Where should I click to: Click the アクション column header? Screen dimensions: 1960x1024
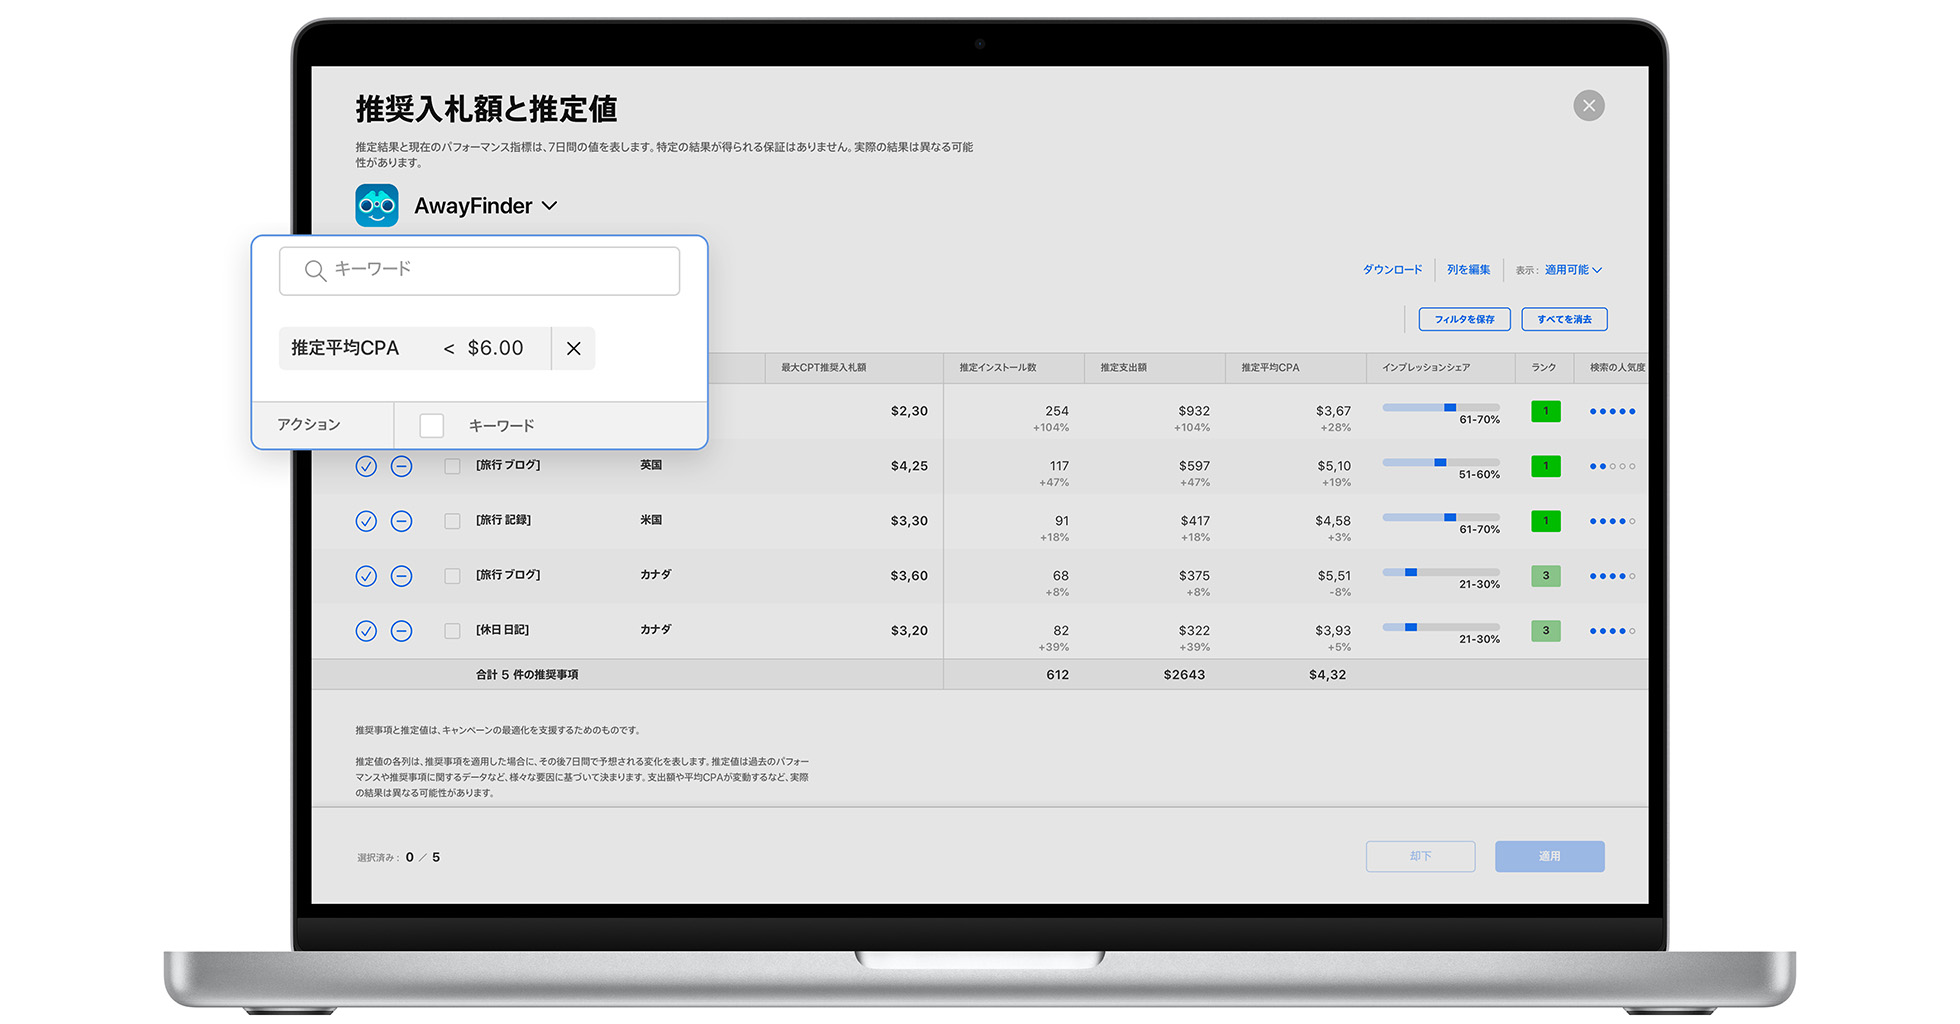coord(309,425)
